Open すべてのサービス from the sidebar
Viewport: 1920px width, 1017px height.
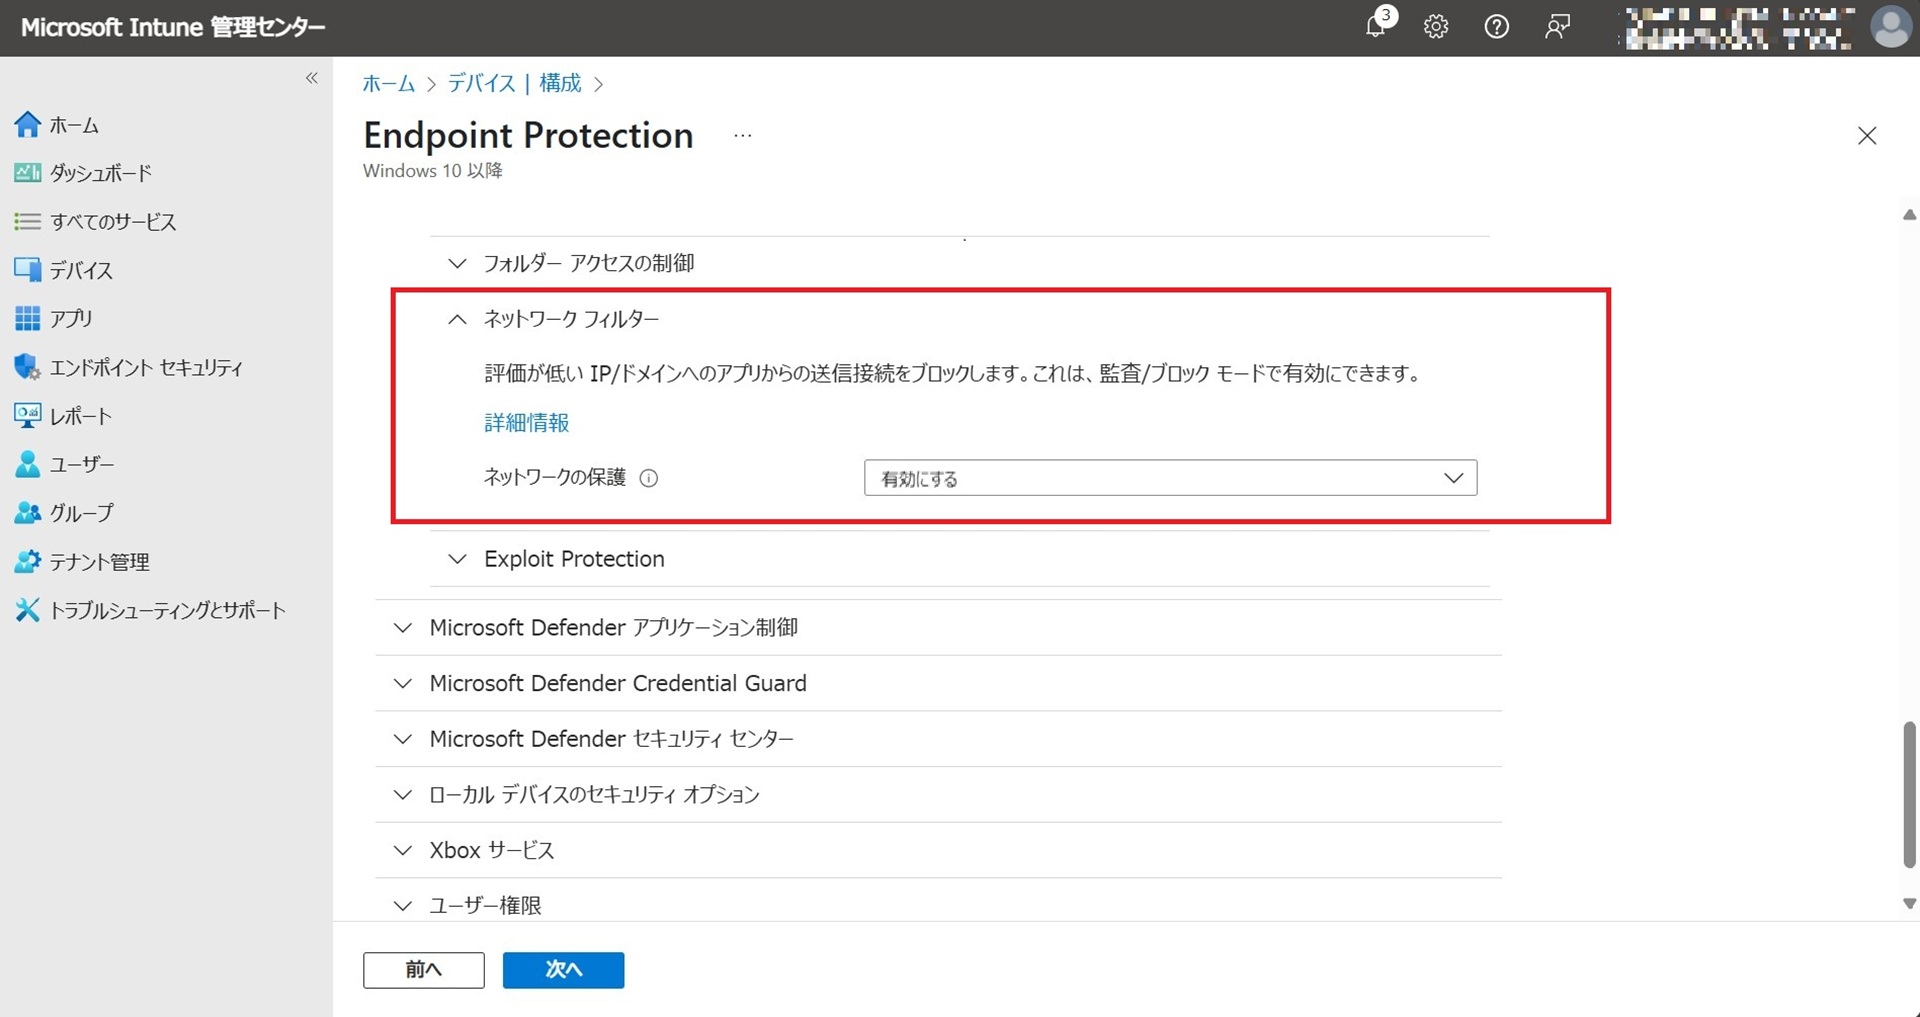[x=113, y=221]
